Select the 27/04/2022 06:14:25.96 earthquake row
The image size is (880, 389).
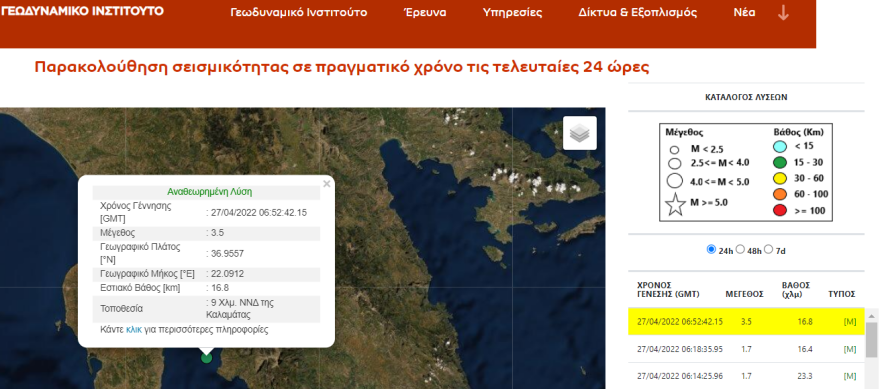(746, 376)
